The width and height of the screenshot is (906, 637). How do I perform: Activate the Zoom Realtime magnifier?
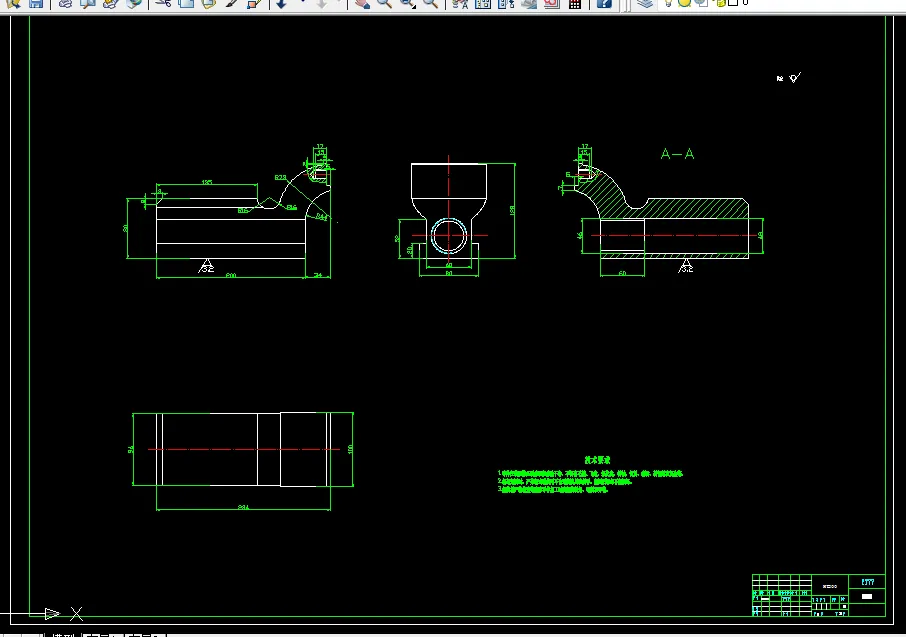(384, 3)
